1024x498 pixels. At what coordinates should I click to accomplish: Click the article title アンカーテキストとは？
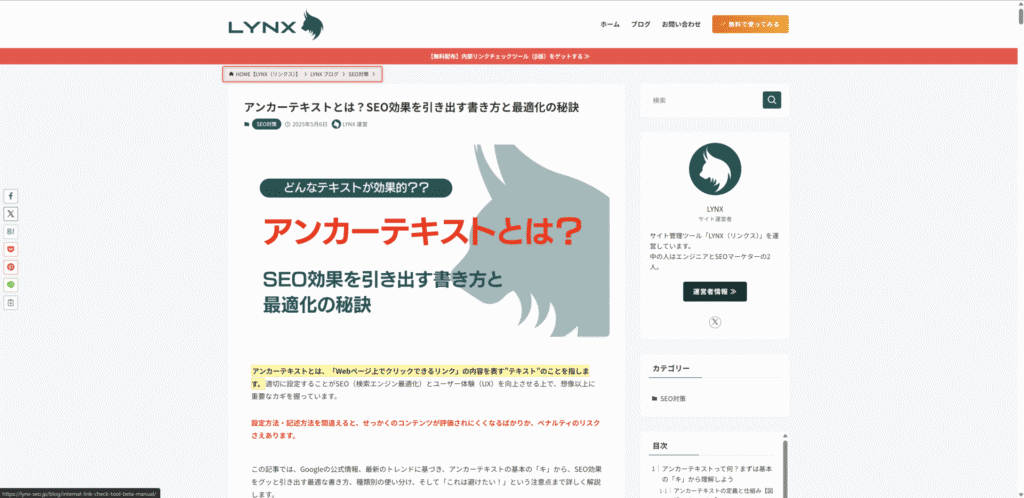click(x=411, y=107)
